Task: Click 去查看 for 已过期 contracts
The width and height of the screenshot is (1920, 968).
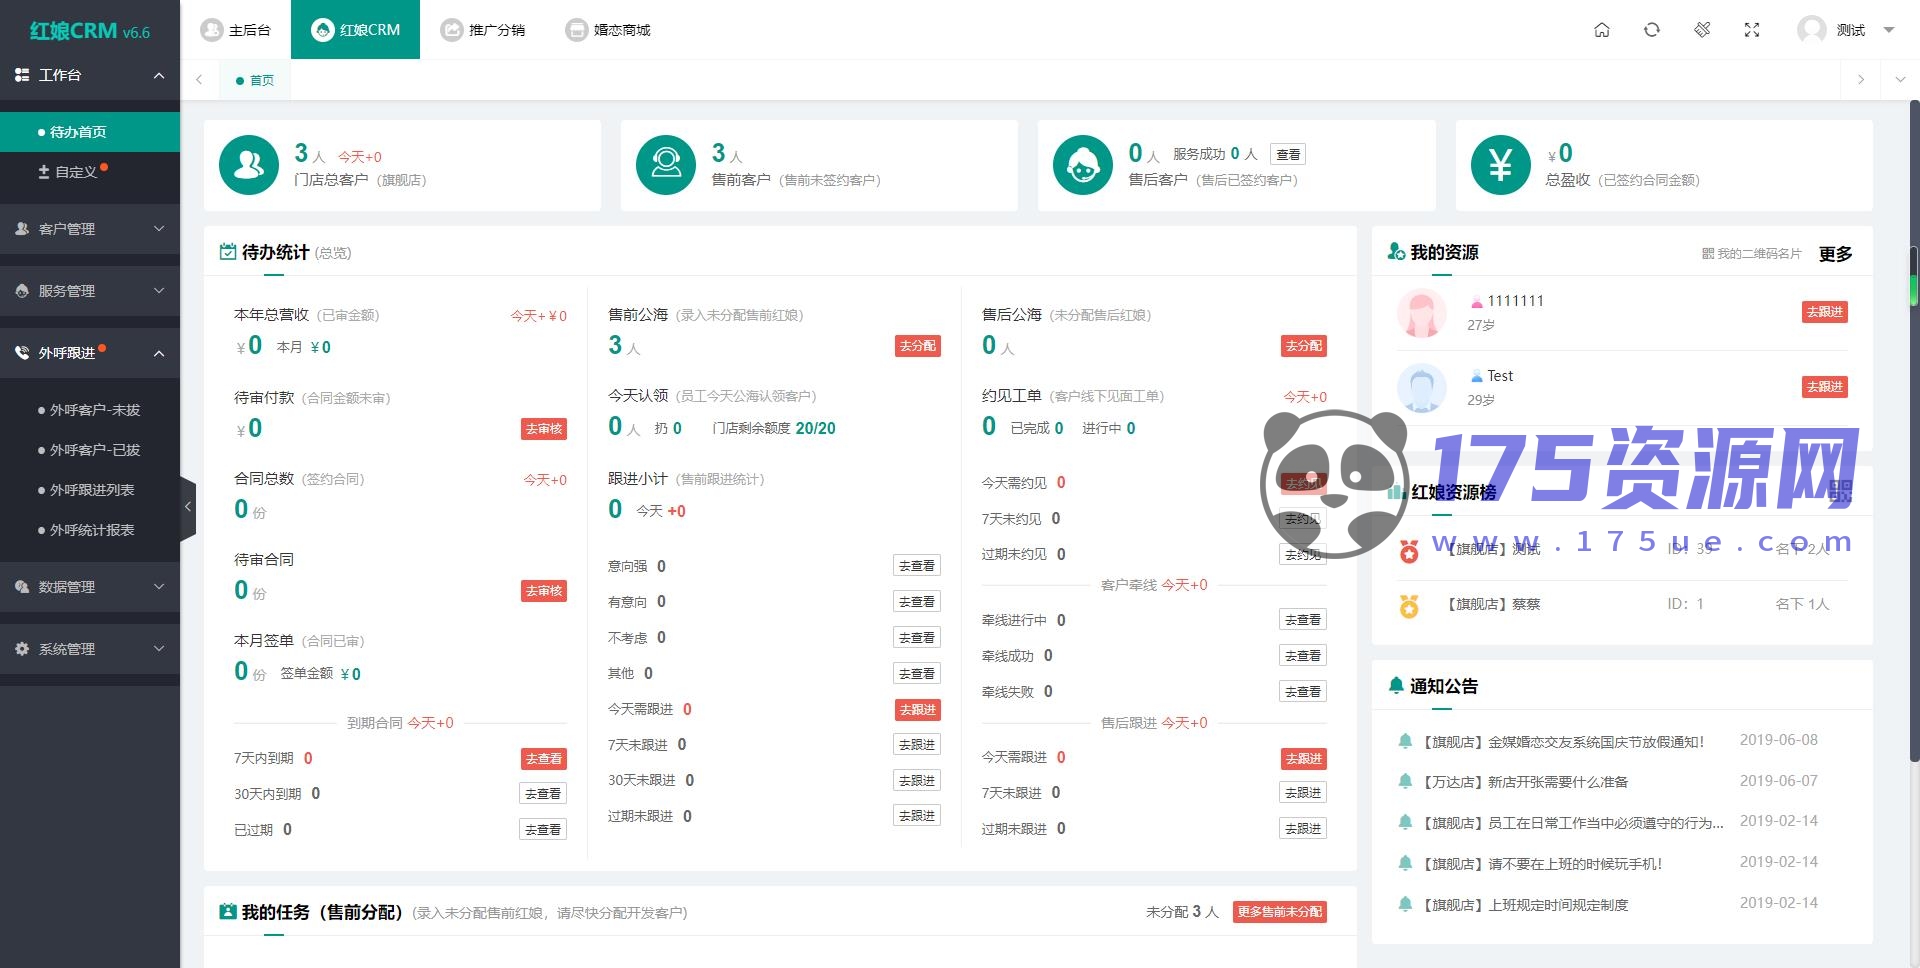Action: pos(544,830)
